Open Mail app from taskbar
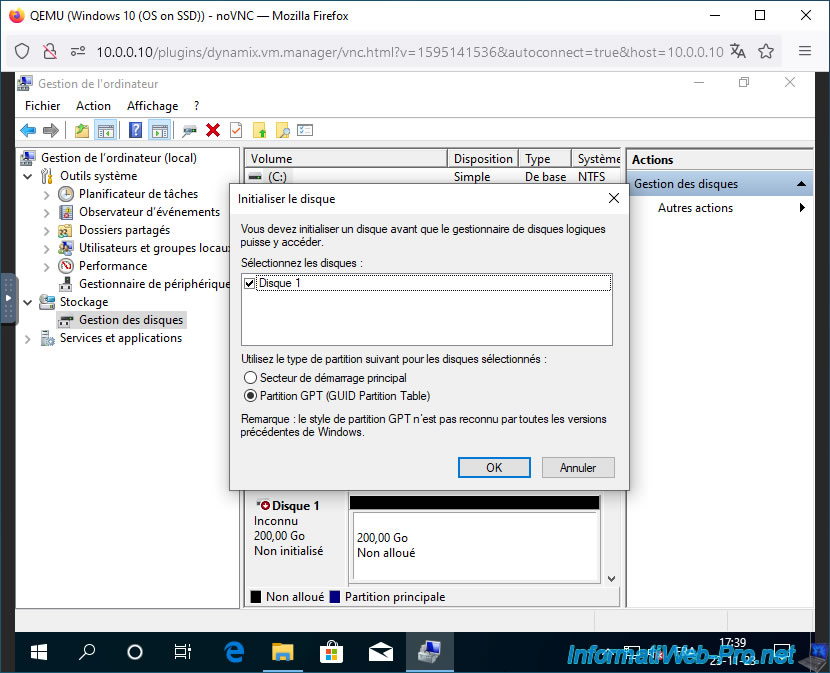830x673 pixels. tap(381, 652)
